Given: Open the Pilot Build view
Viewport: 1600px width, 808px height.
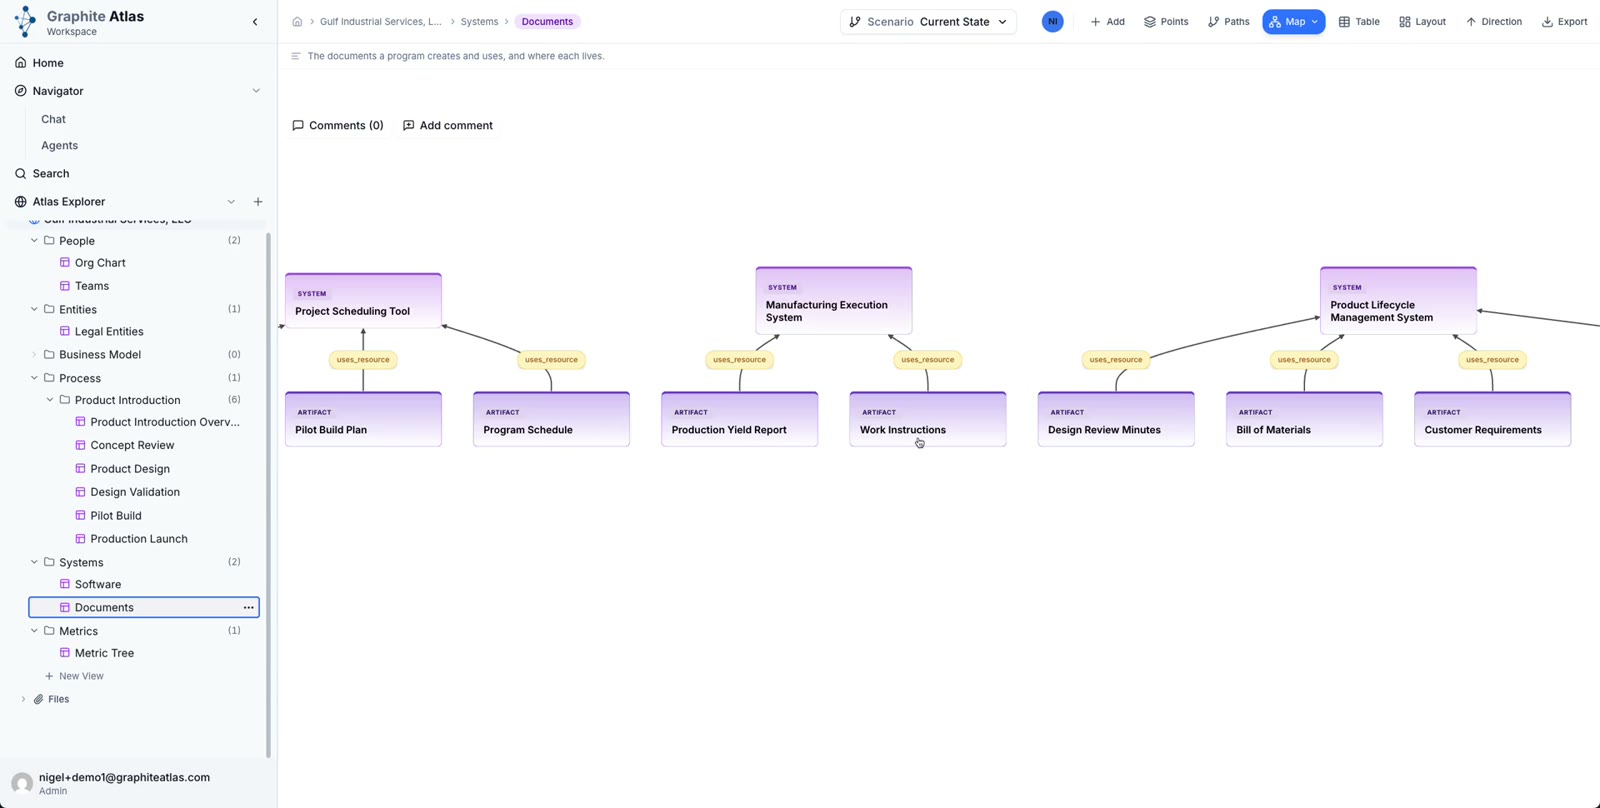Looking at the screenshot, I should pos(116,516).
